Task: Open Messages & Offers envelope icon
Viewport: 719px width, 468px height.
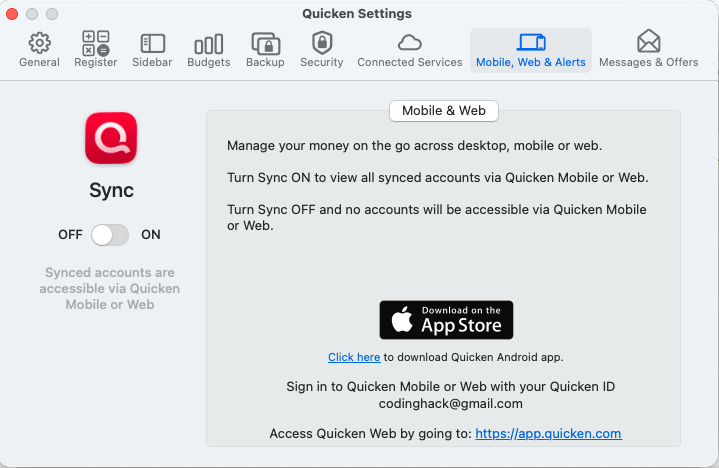Action: [648, 41]
